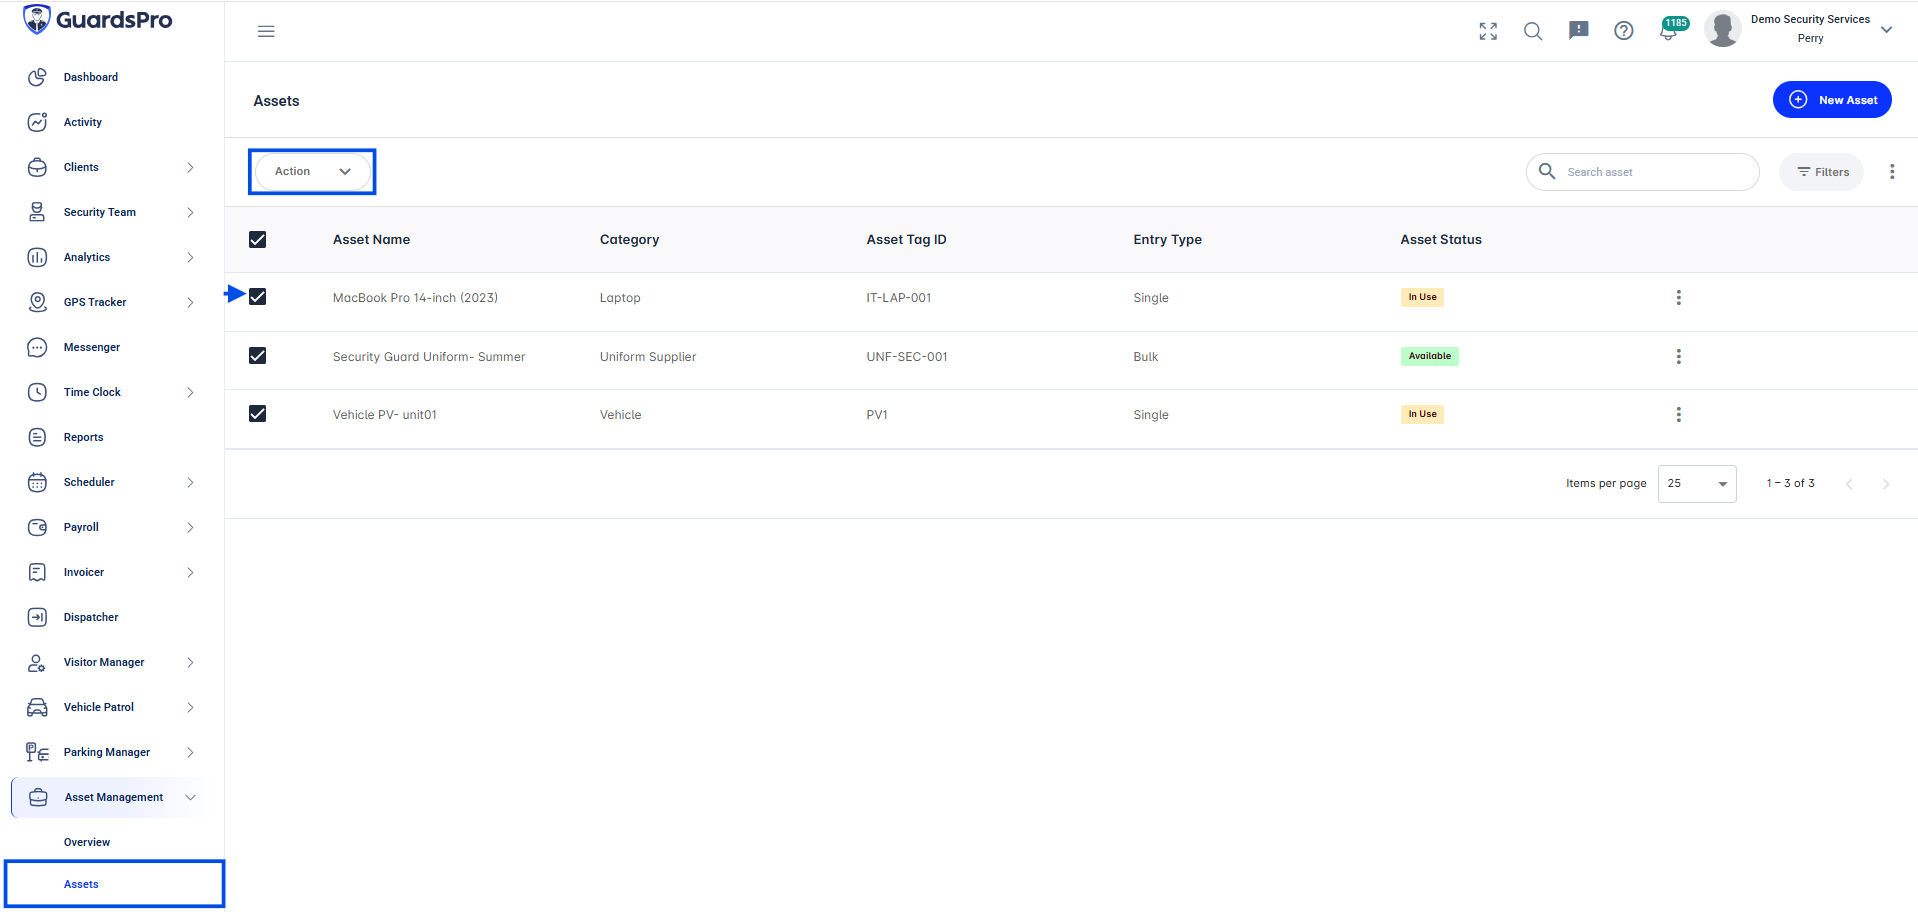1918x912 pixels.
Task: Open the Action dropdown
Action: 312,171
